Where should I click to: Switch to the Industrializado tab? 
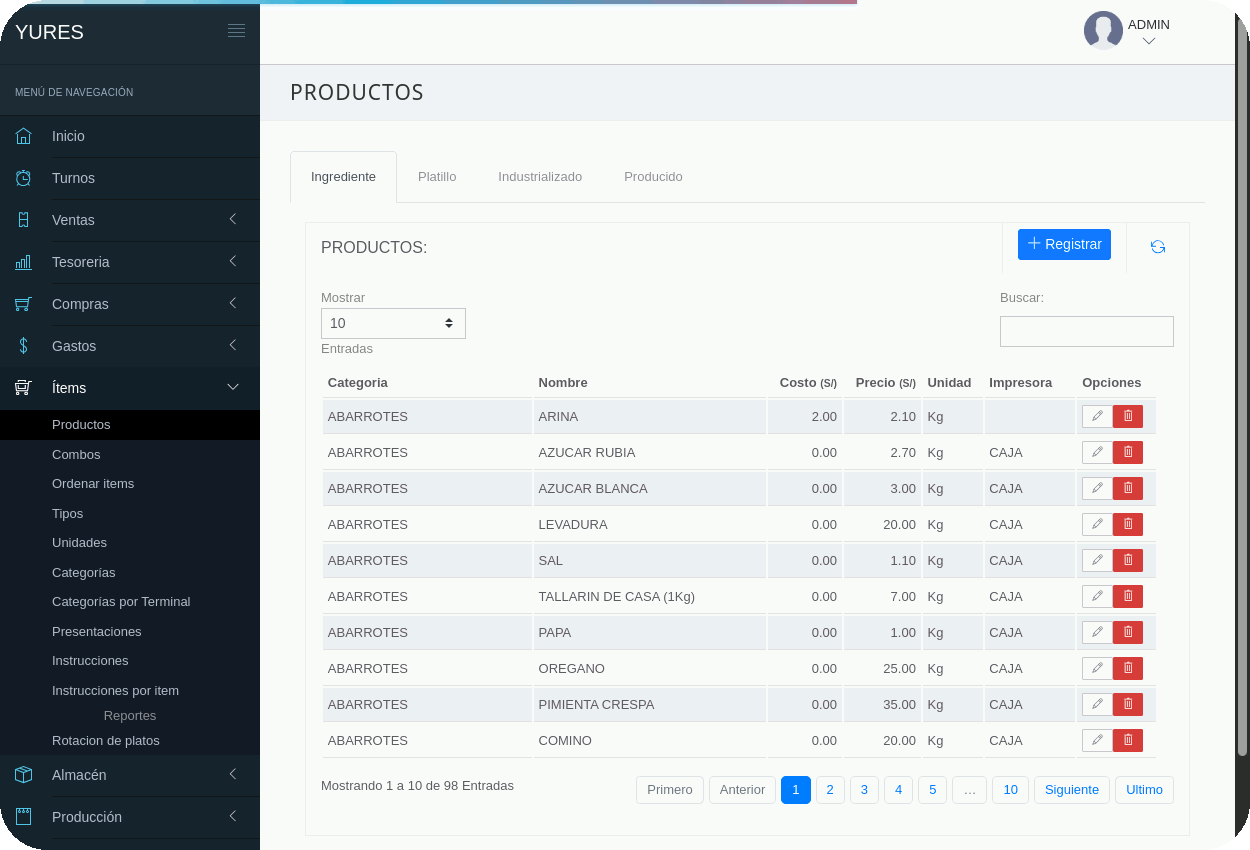point(540,177)
